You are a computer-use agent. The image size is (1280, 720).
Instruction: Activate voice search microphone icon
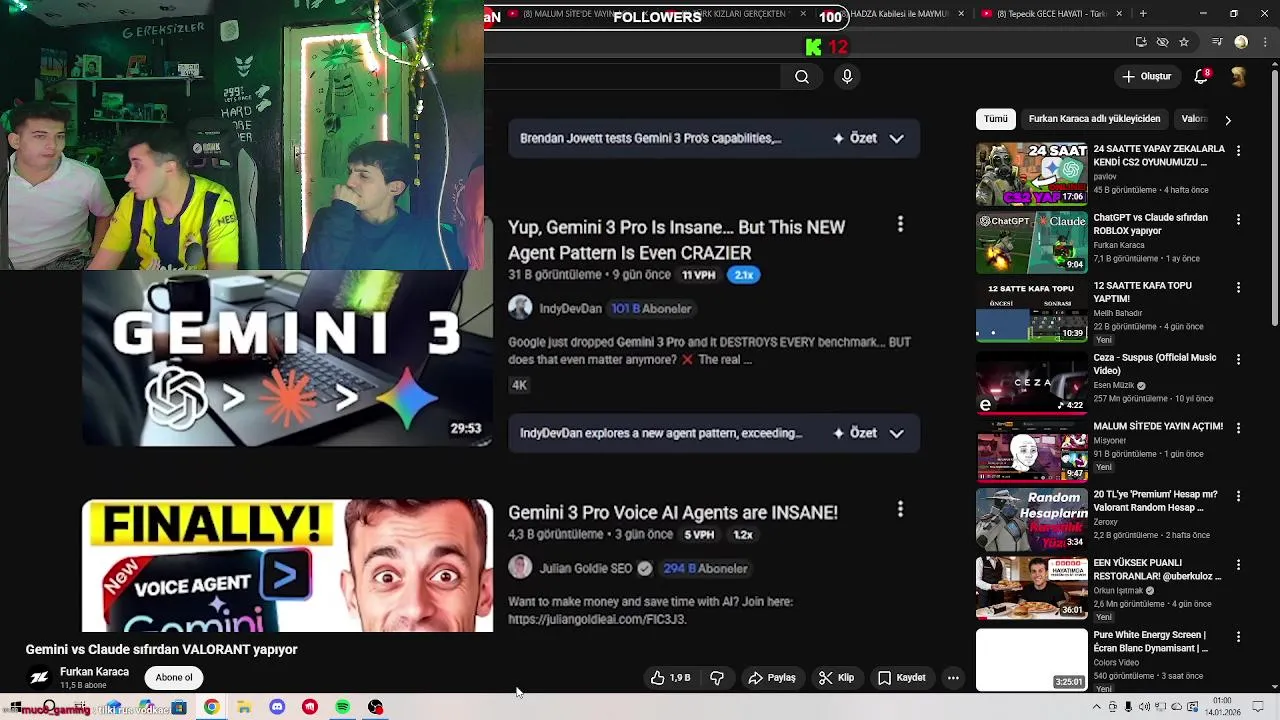[847, 77]
